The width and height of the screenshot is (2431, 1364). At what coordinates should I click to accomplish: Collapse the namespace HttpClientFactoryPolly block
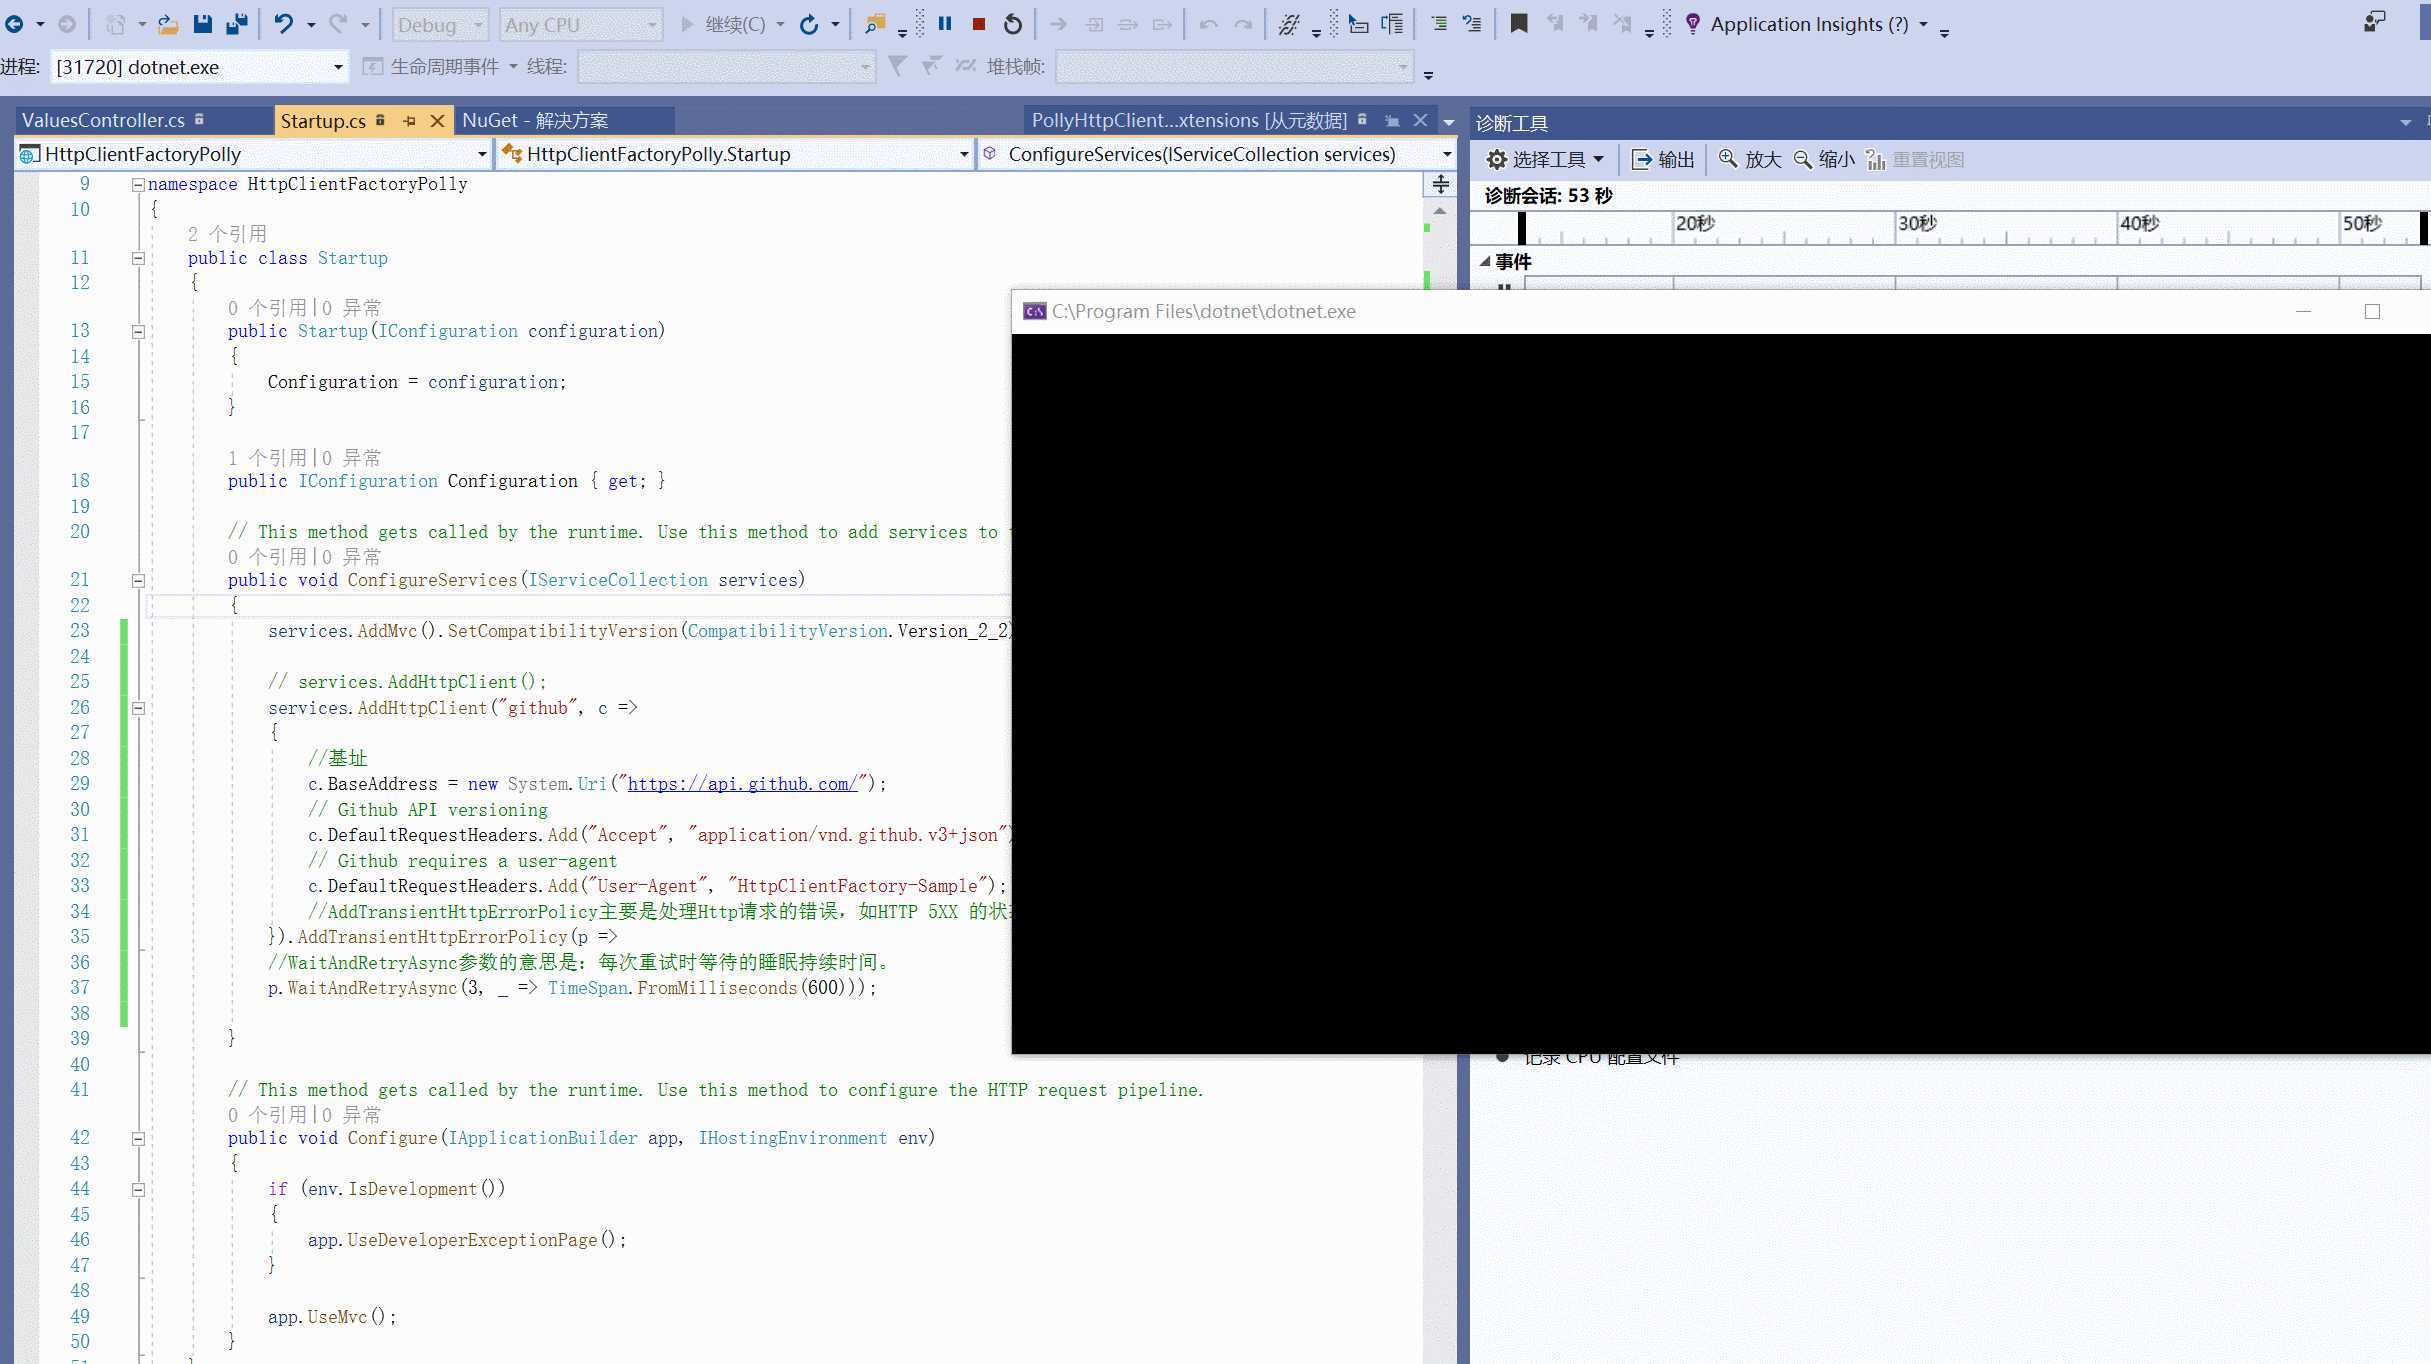(138, 184)
